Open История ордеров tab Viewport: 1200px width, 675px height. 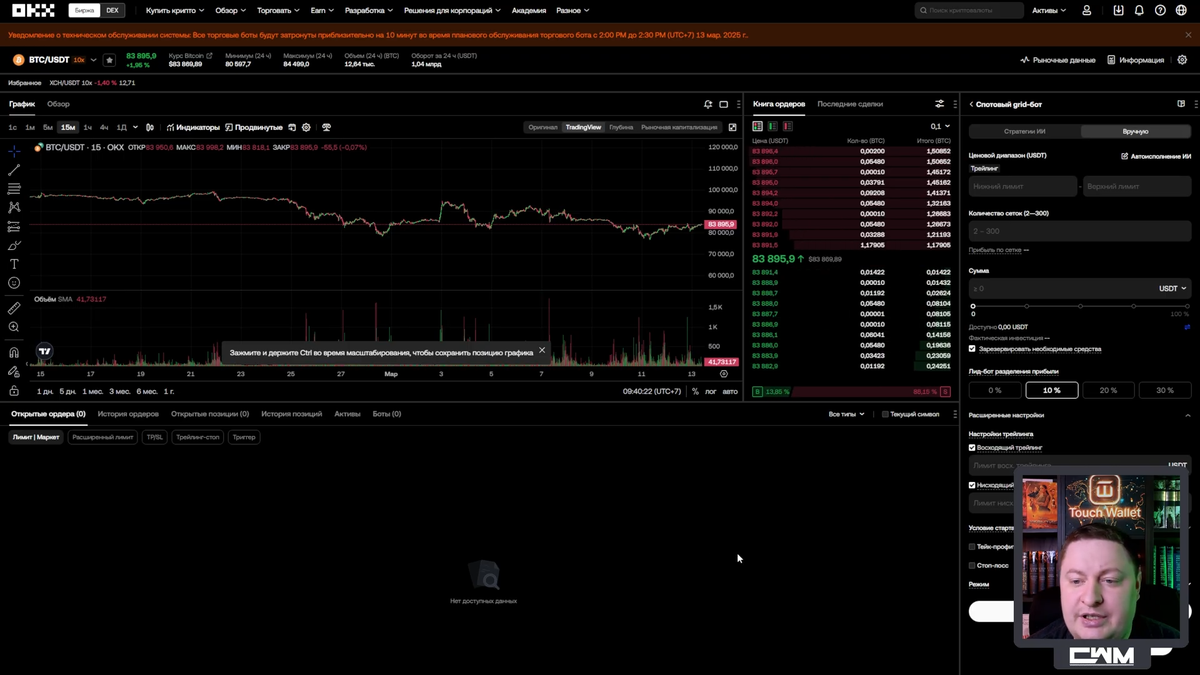[128, 414]
